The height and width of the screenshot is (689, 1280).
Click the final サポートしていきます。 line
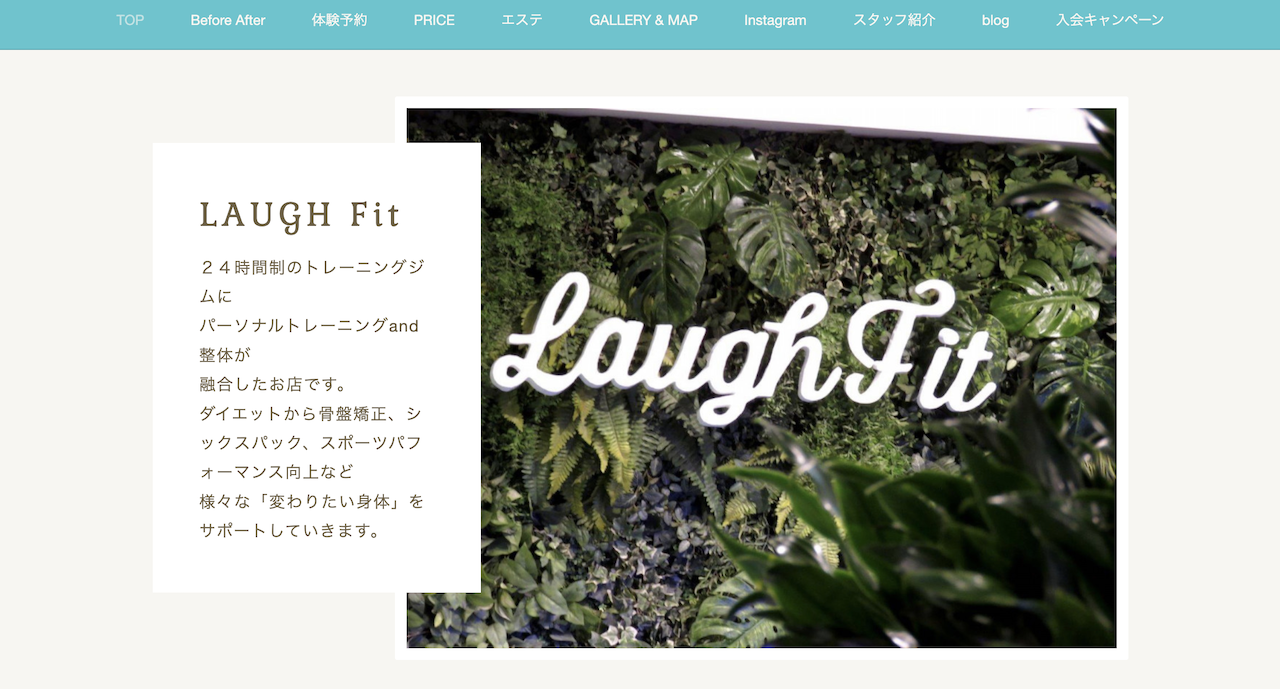coord(291,530)
